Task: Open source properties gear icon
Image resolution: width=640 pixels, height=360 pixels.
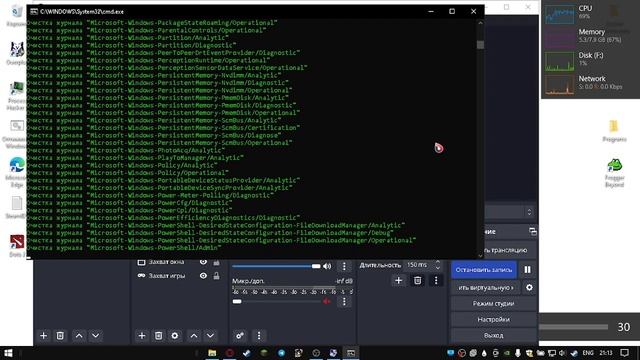Action: coord(175,336)
